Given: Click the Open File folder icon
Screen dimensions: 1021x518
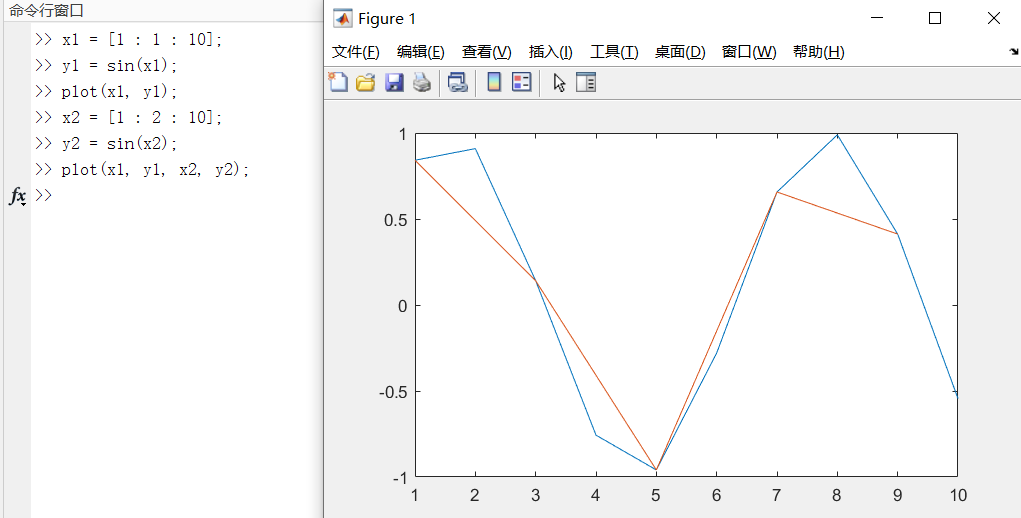Looking at the screenshot, I should point(366,82).
